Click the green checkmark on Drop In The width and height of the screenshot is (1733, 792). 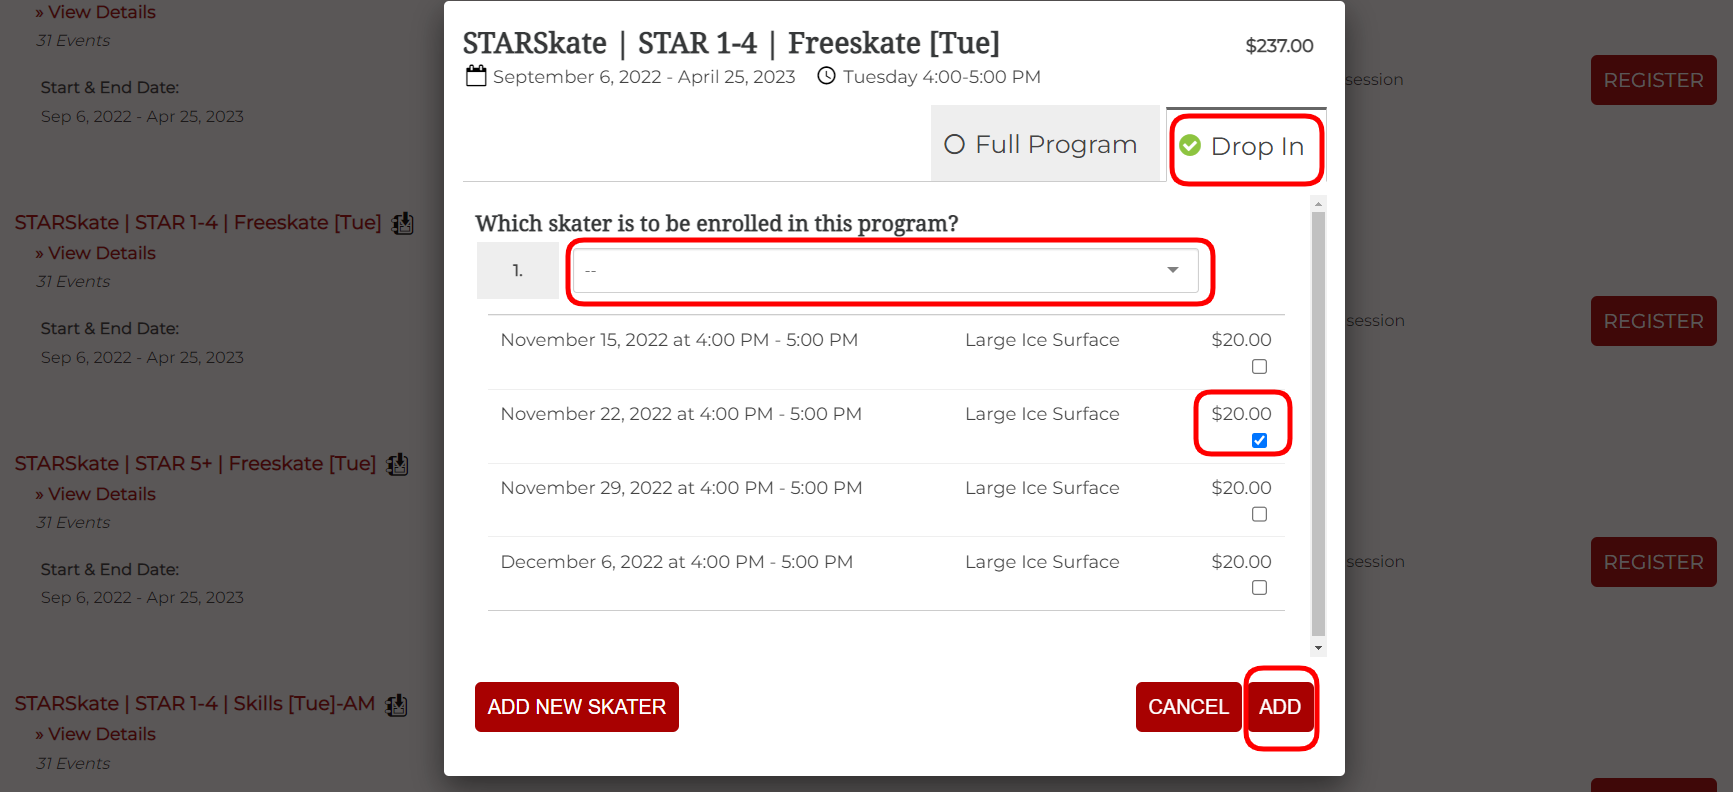point(1190,146)
